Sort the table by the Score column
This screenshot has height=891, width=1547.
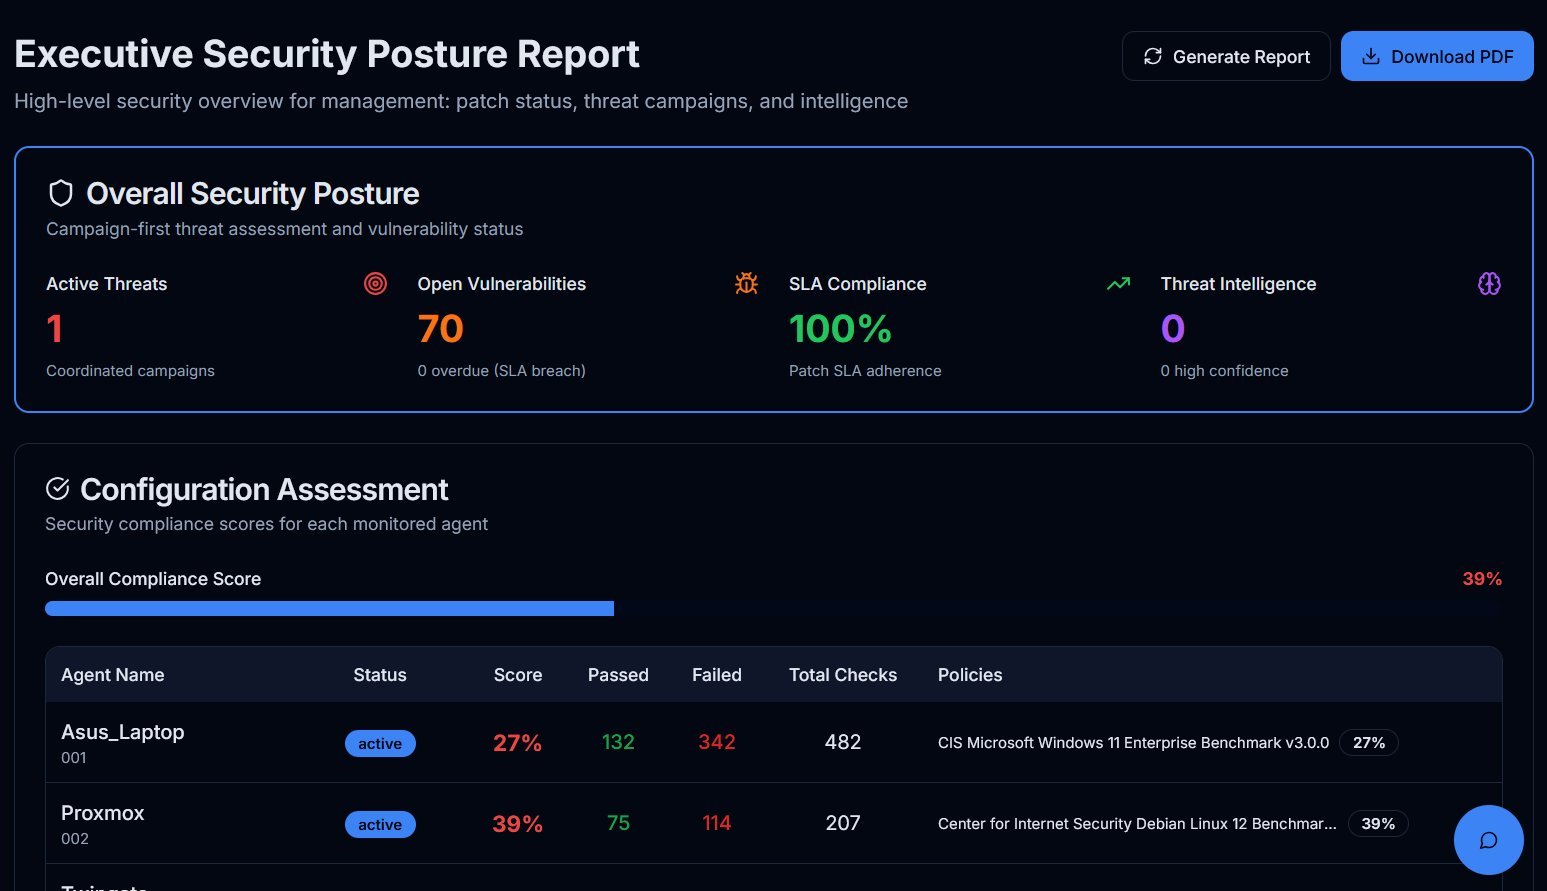(x=517, y=674)
